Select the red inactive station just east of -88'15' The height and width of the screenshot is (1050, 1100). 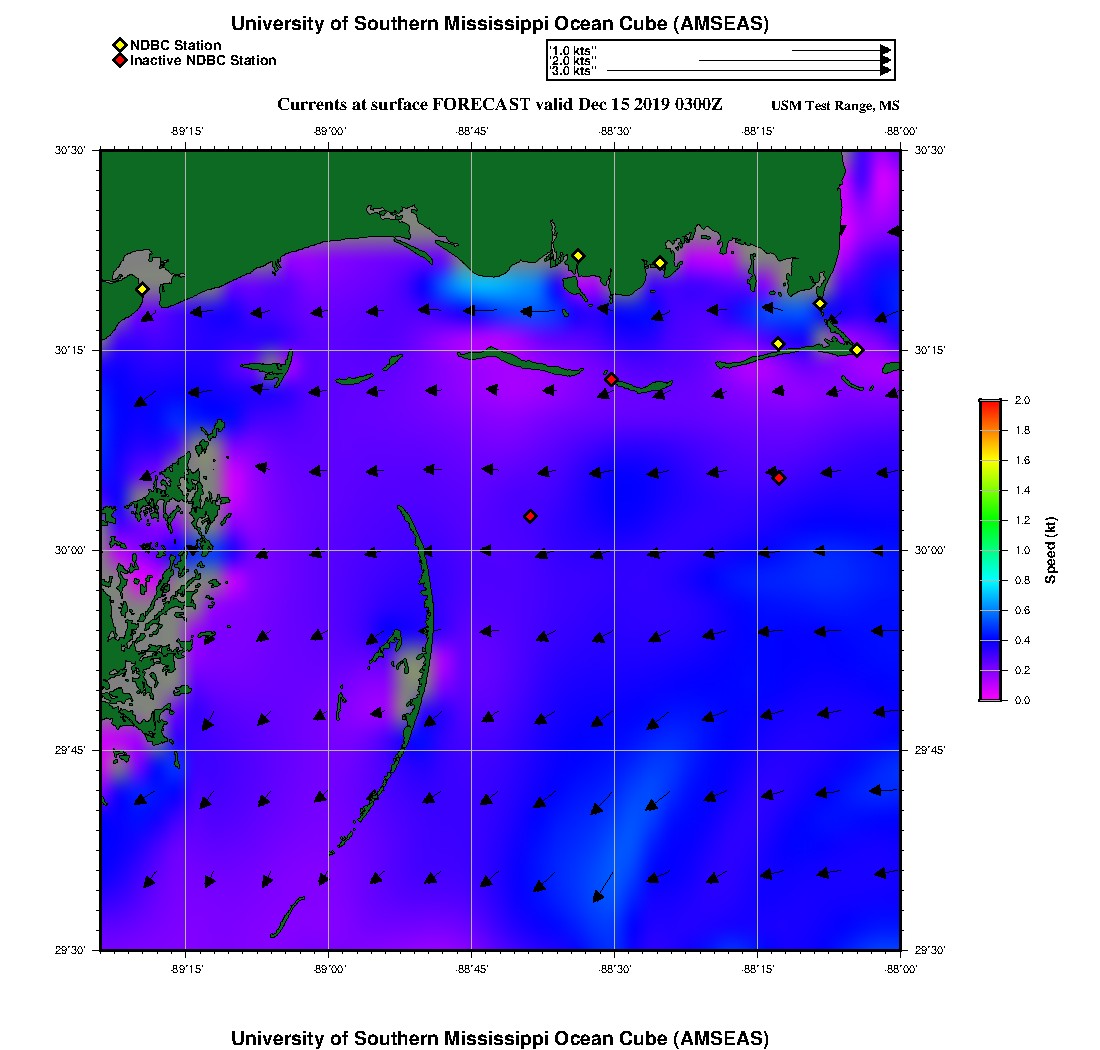click(x=779, y=478)
